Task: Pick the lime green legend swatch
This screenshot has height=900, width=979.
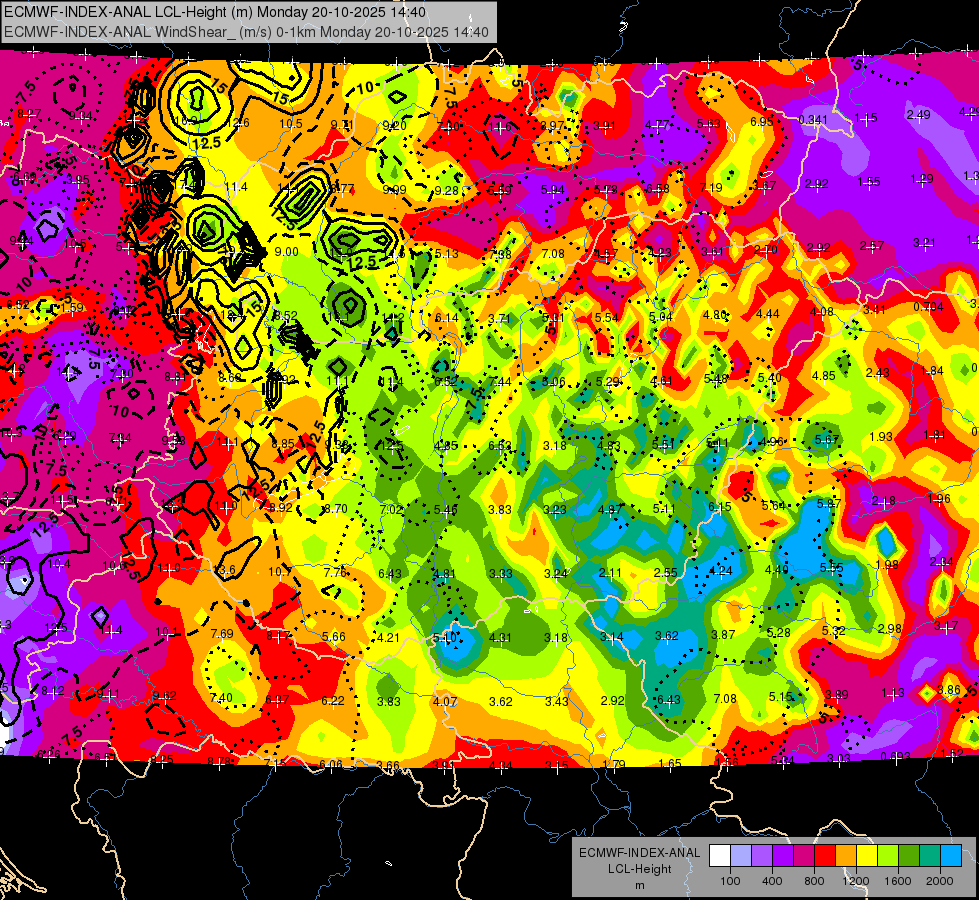Action: click(888, 856)
